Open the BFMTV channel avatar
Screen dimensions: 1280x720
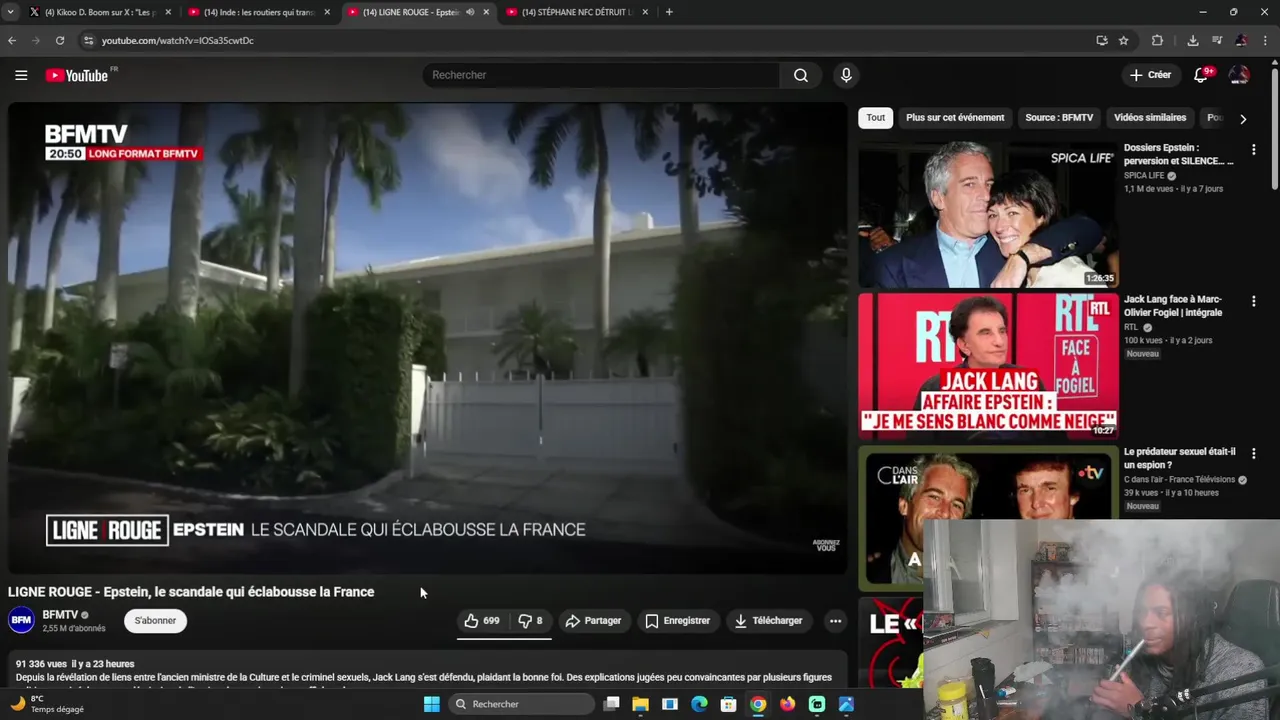click(x=21, y=621)
